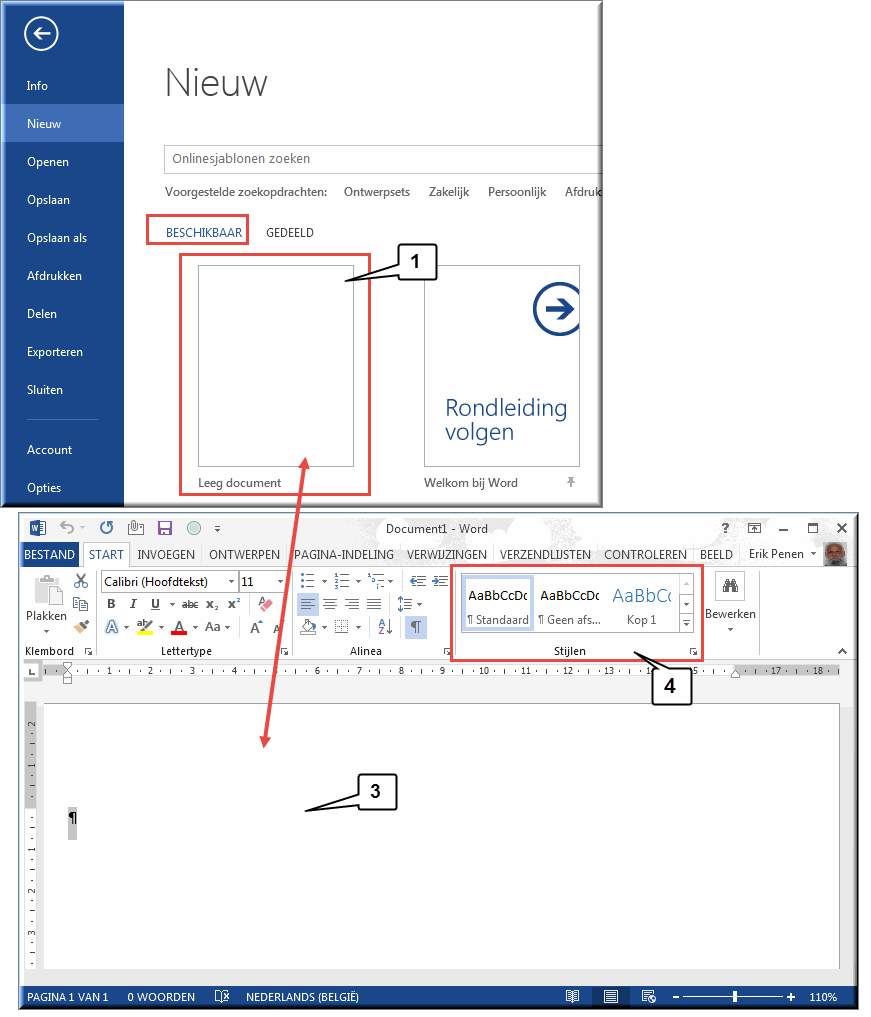Center-align the paragraph
Viewport: 871px width, 1017px height.
click(x=330, y=604)
